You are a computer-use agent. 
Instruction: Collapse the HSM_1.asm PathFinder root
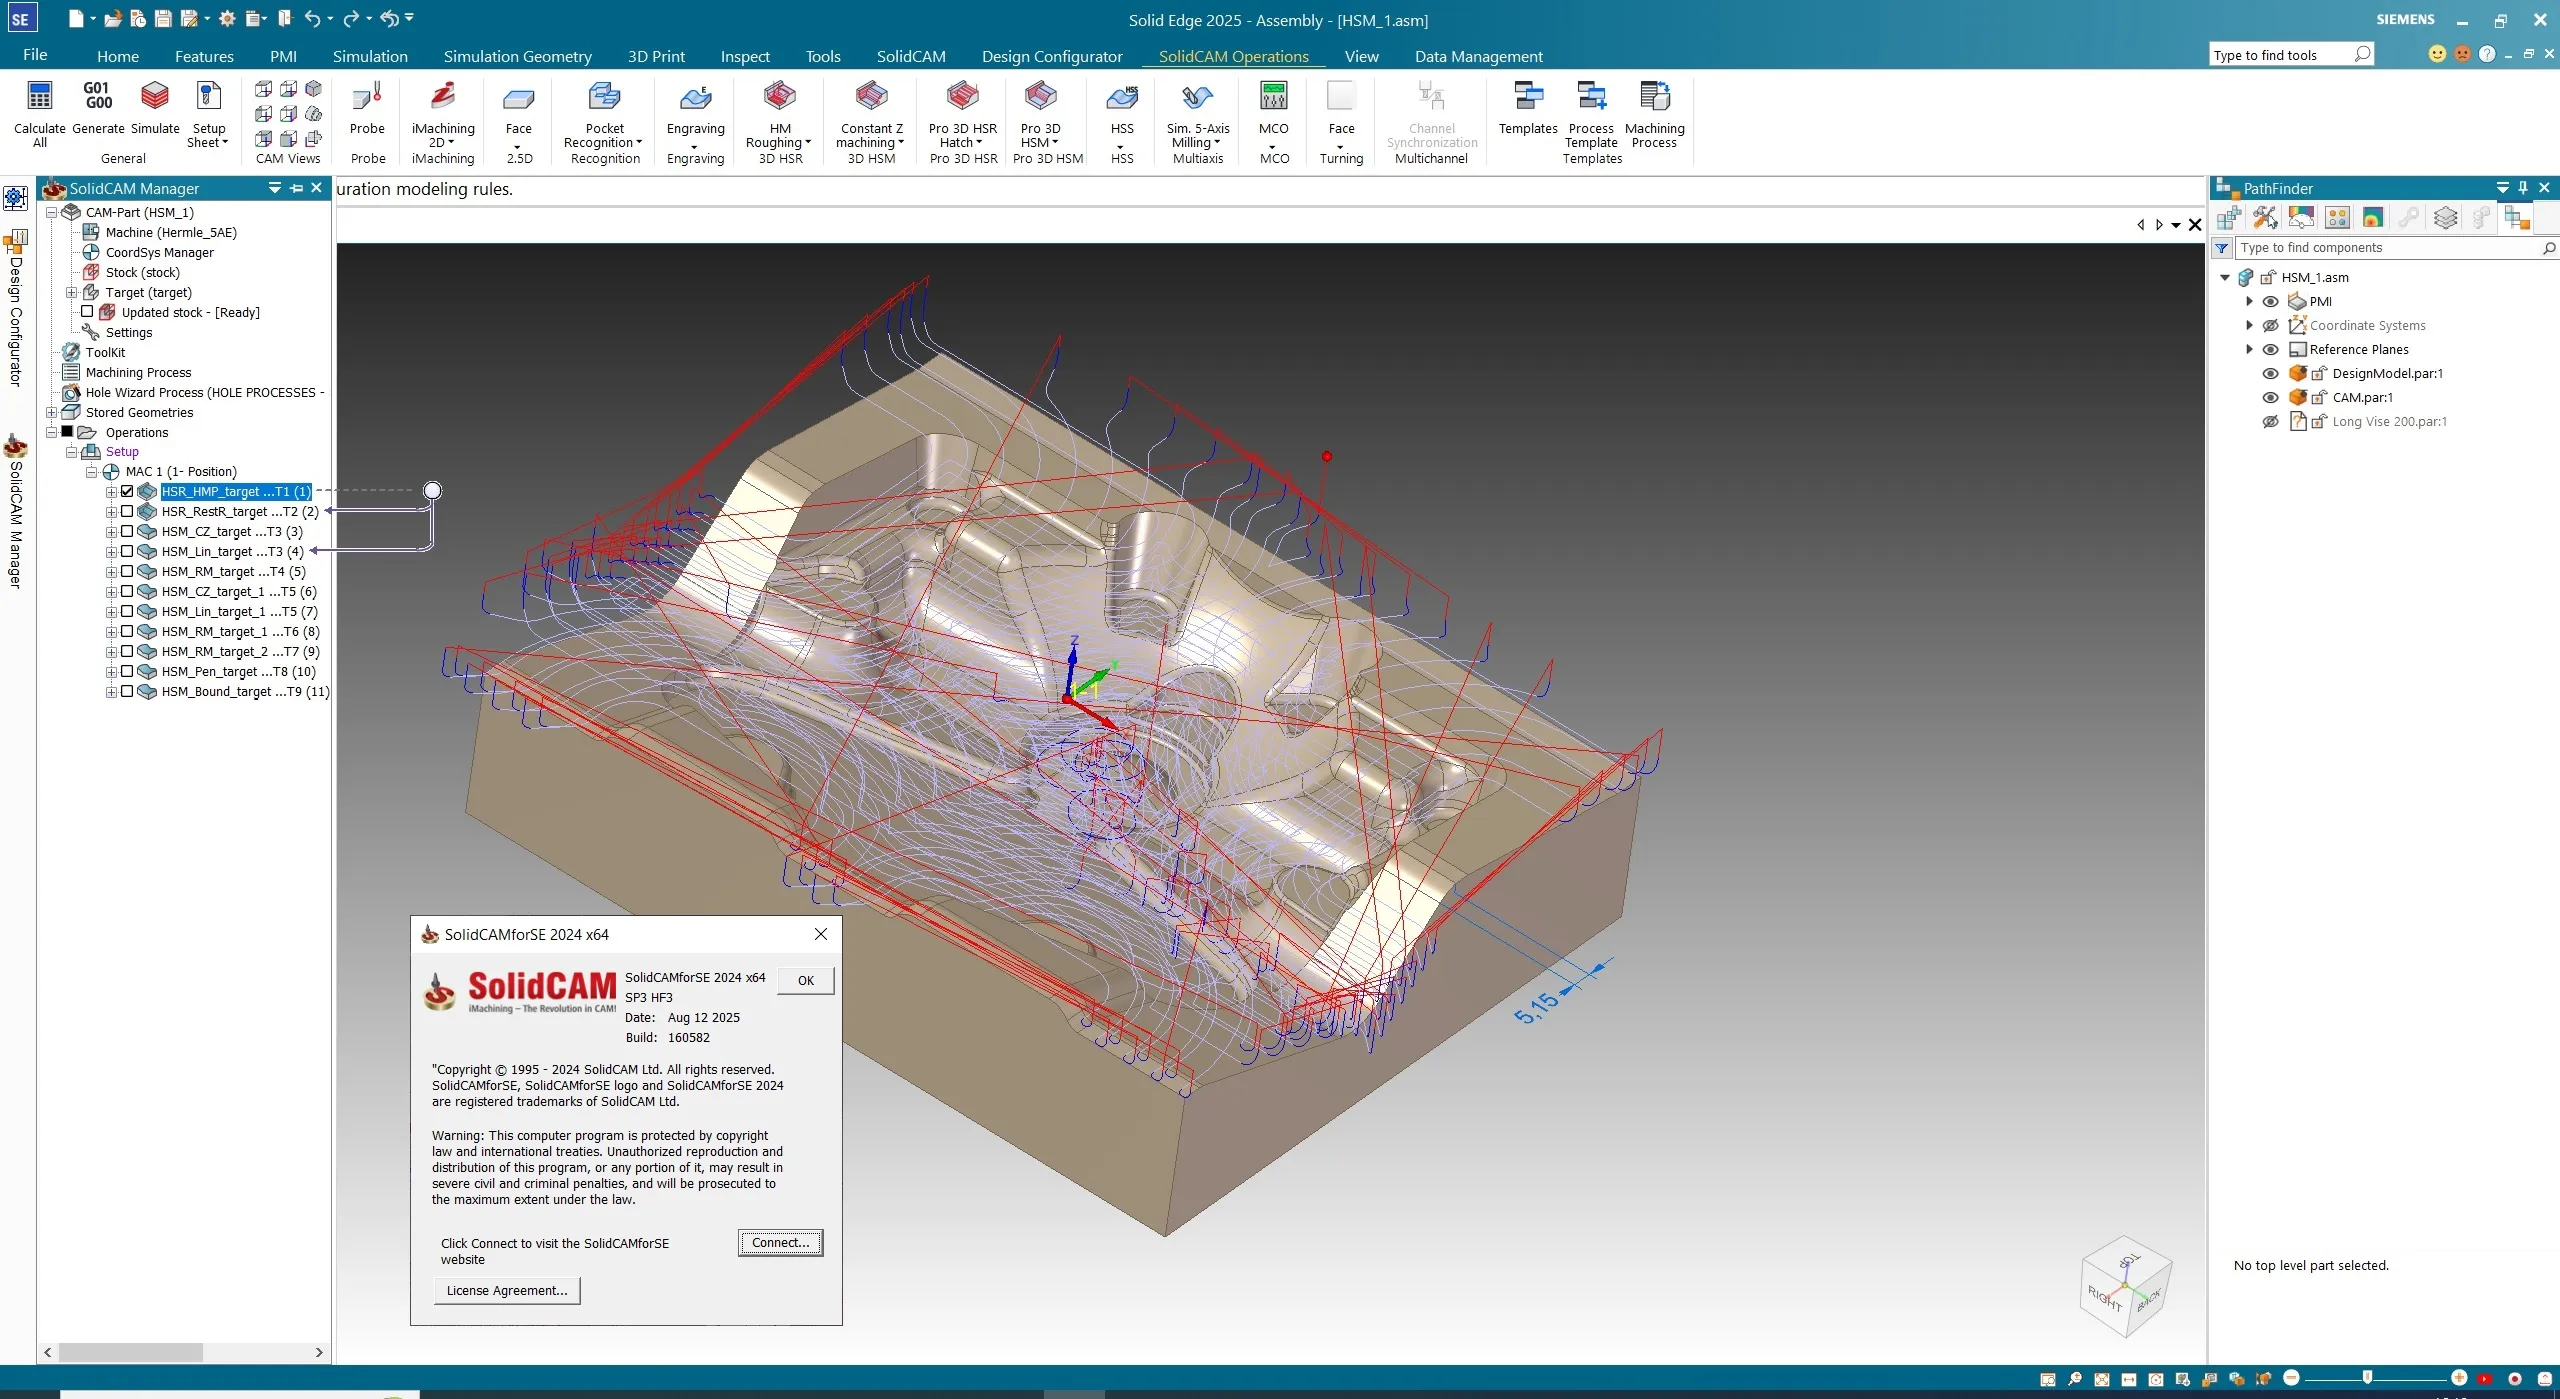pos(2225,278)
